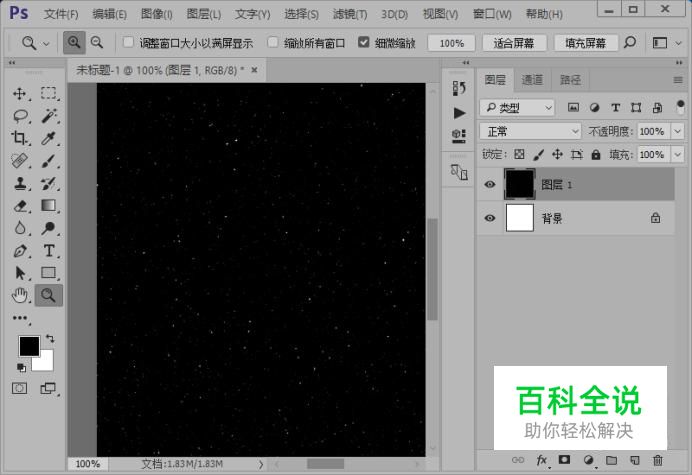Add a layer mask
This screenshot has width=692, height=475.
coord(564,460)
